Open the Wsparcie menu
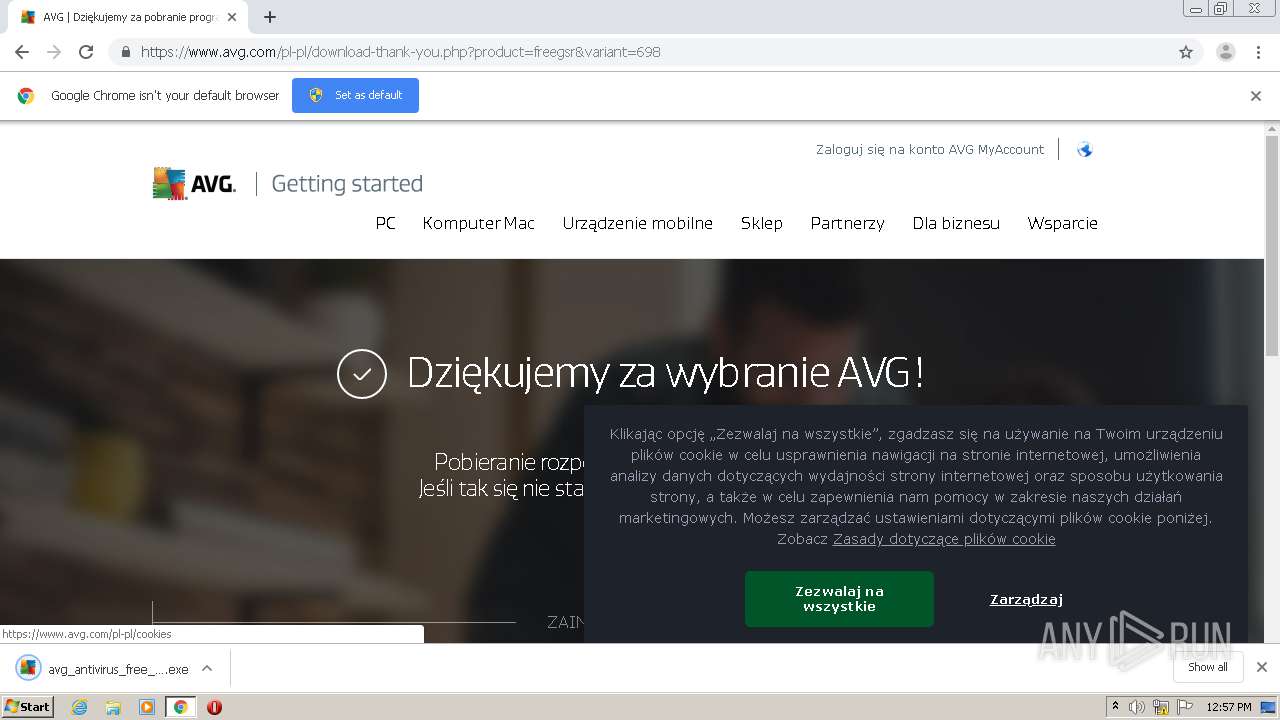This screenshot has height=720, width=1280. [x=1063, y=223]
